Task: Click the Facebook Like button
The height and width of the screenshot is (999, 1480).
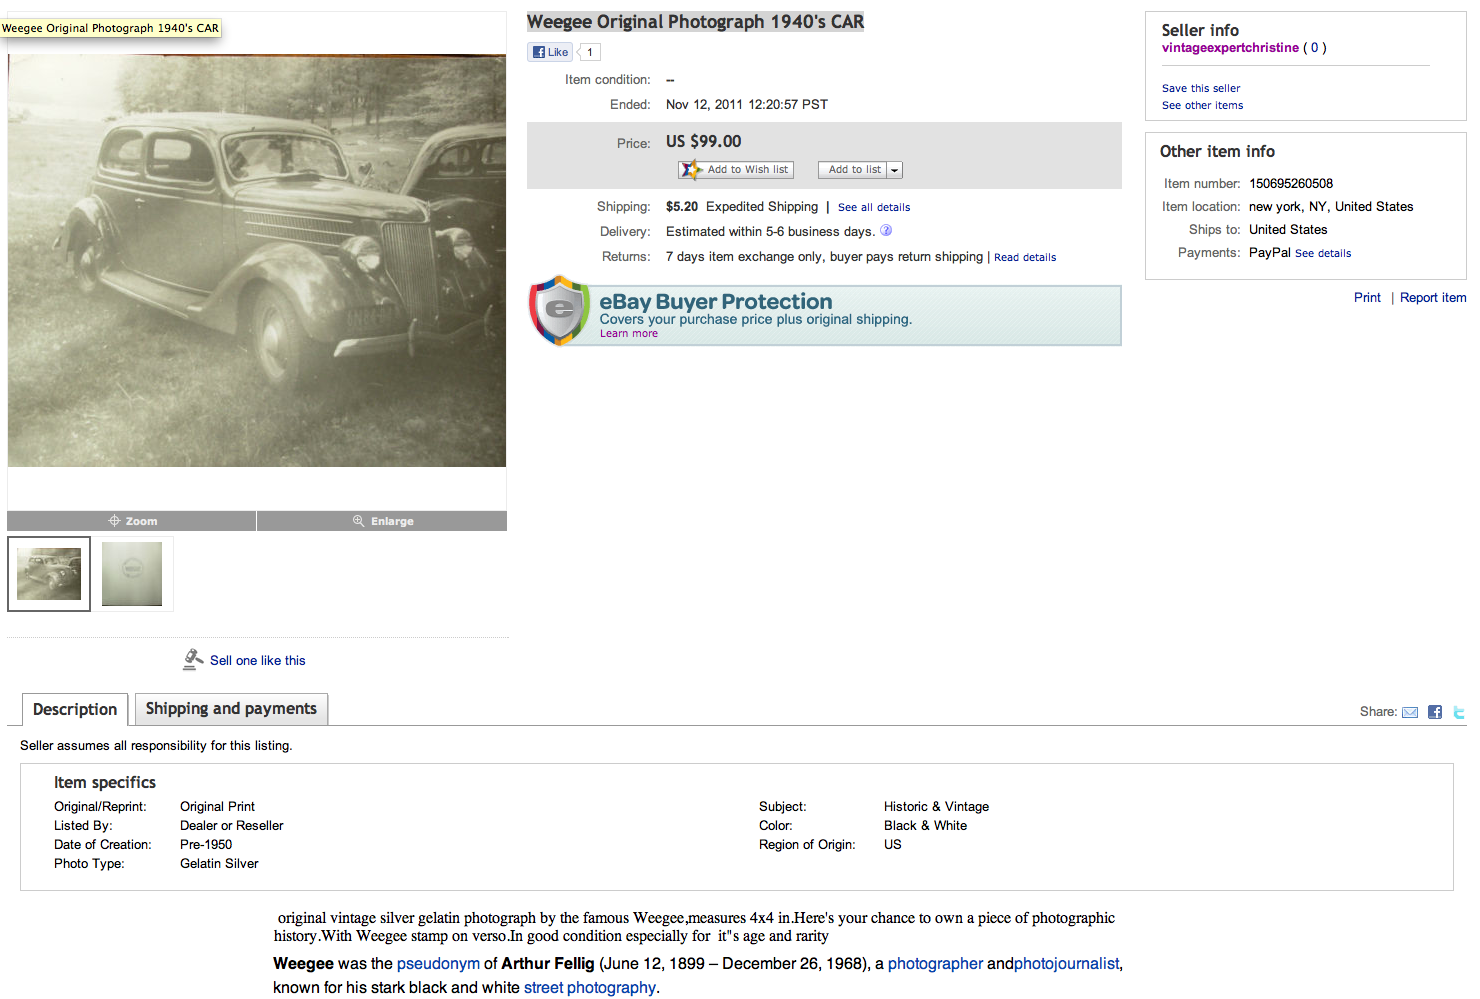Action: point(550,52)
